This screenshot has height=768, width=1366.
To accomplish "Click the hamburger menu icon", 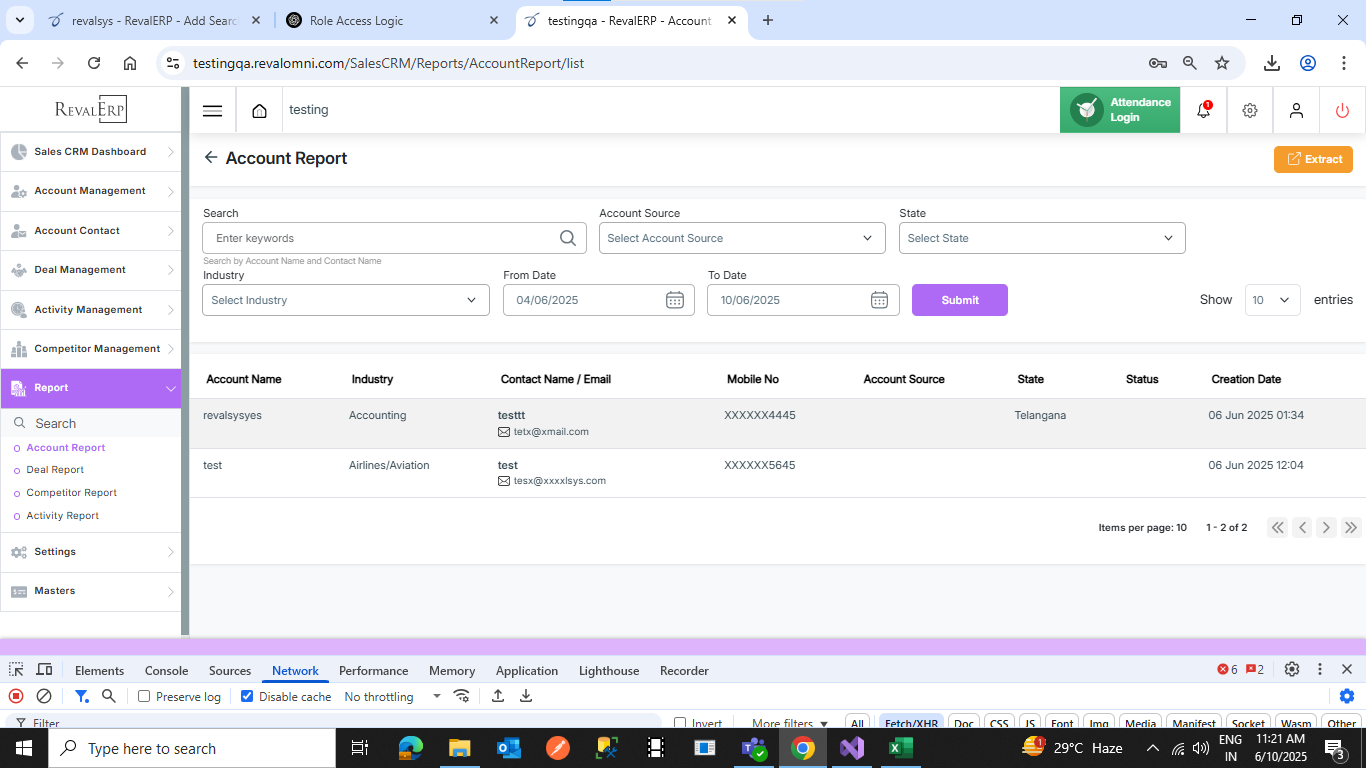I will pos(212,111).
